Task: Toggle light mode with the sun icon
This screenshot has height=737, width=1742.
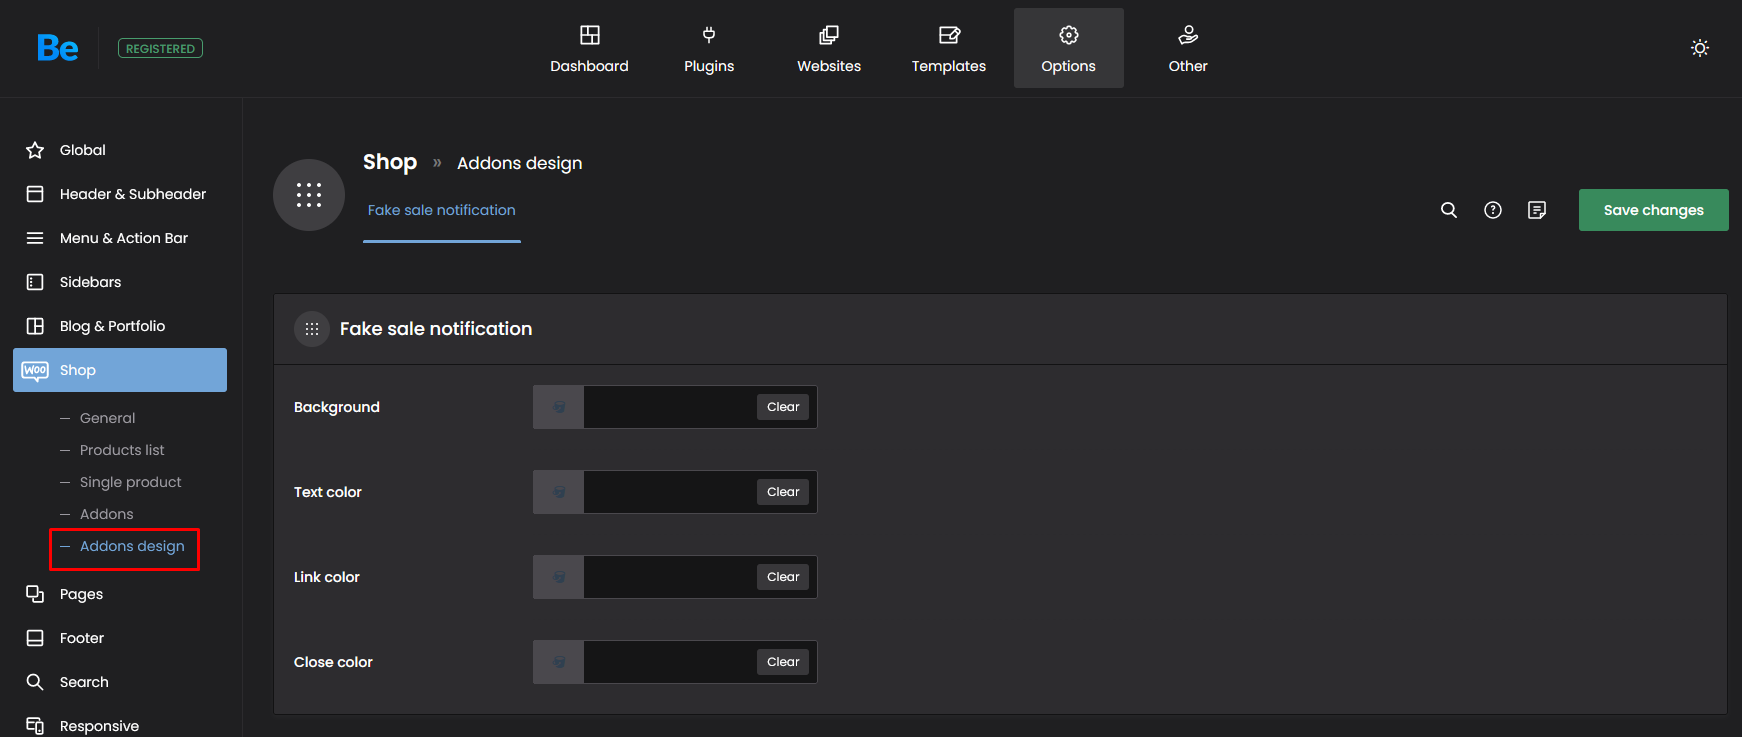Action: [x=1700, y=48]
